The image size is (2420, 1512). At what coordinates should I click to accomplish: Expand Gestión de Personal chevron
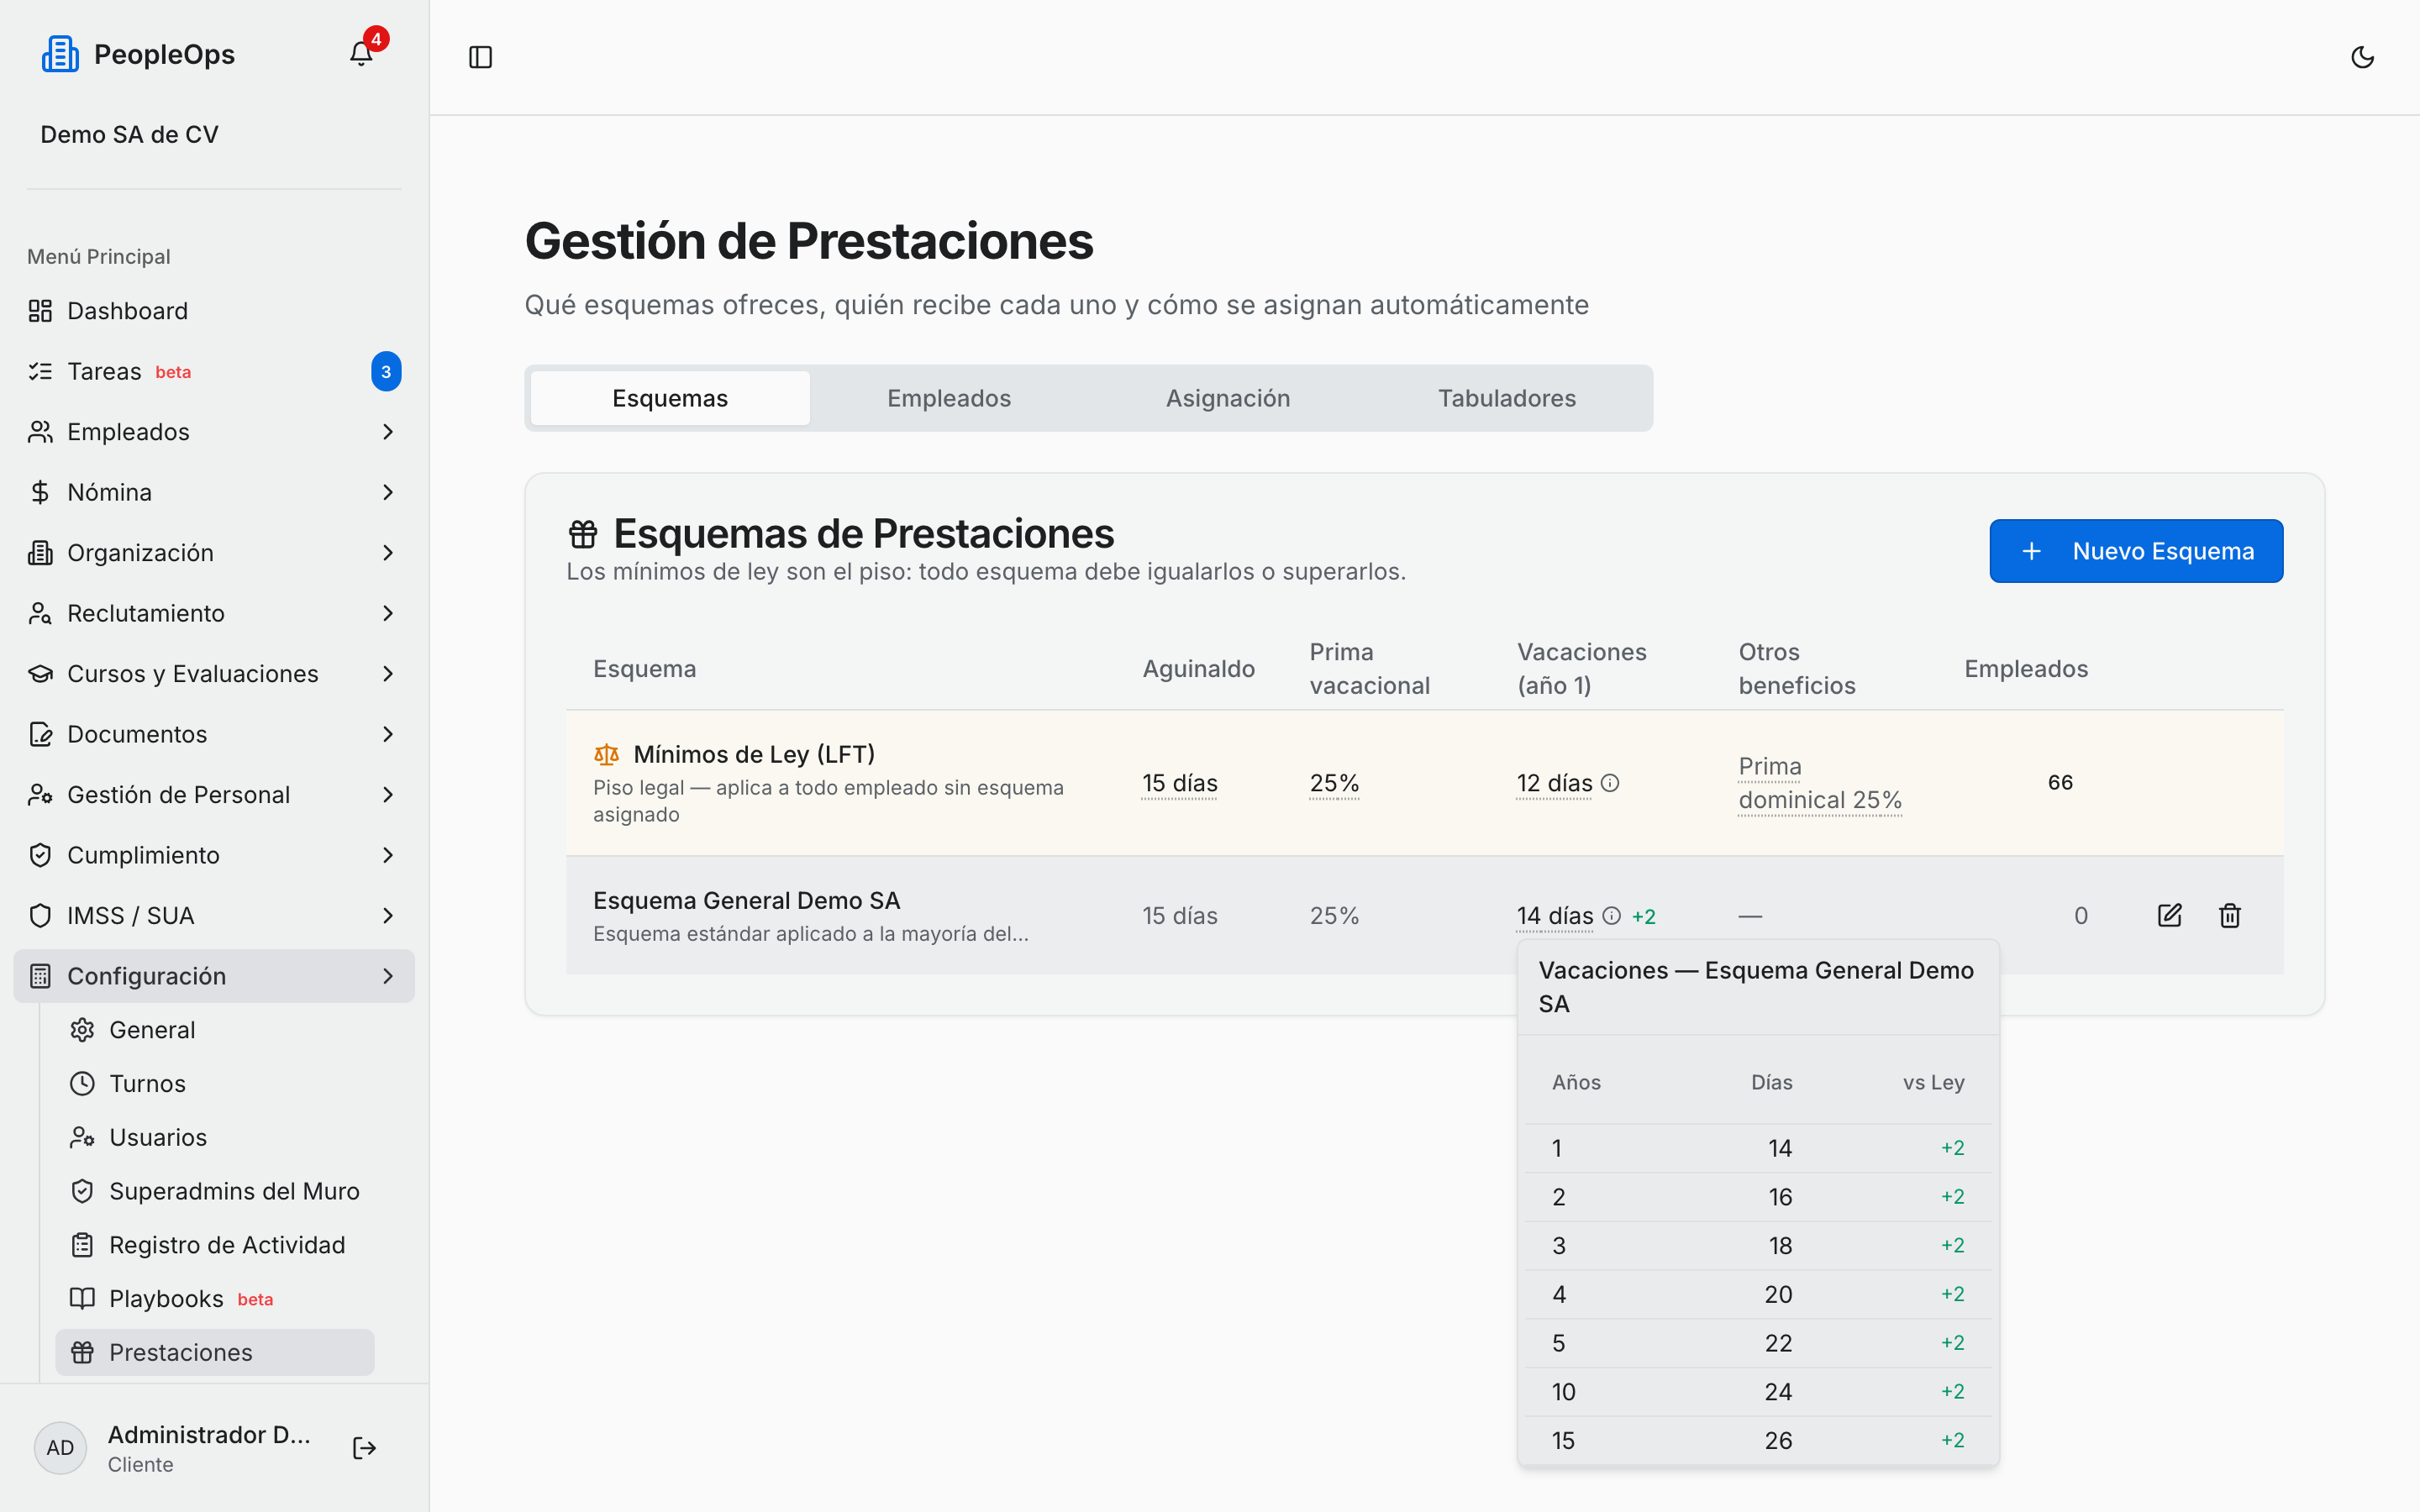[388, 795]
